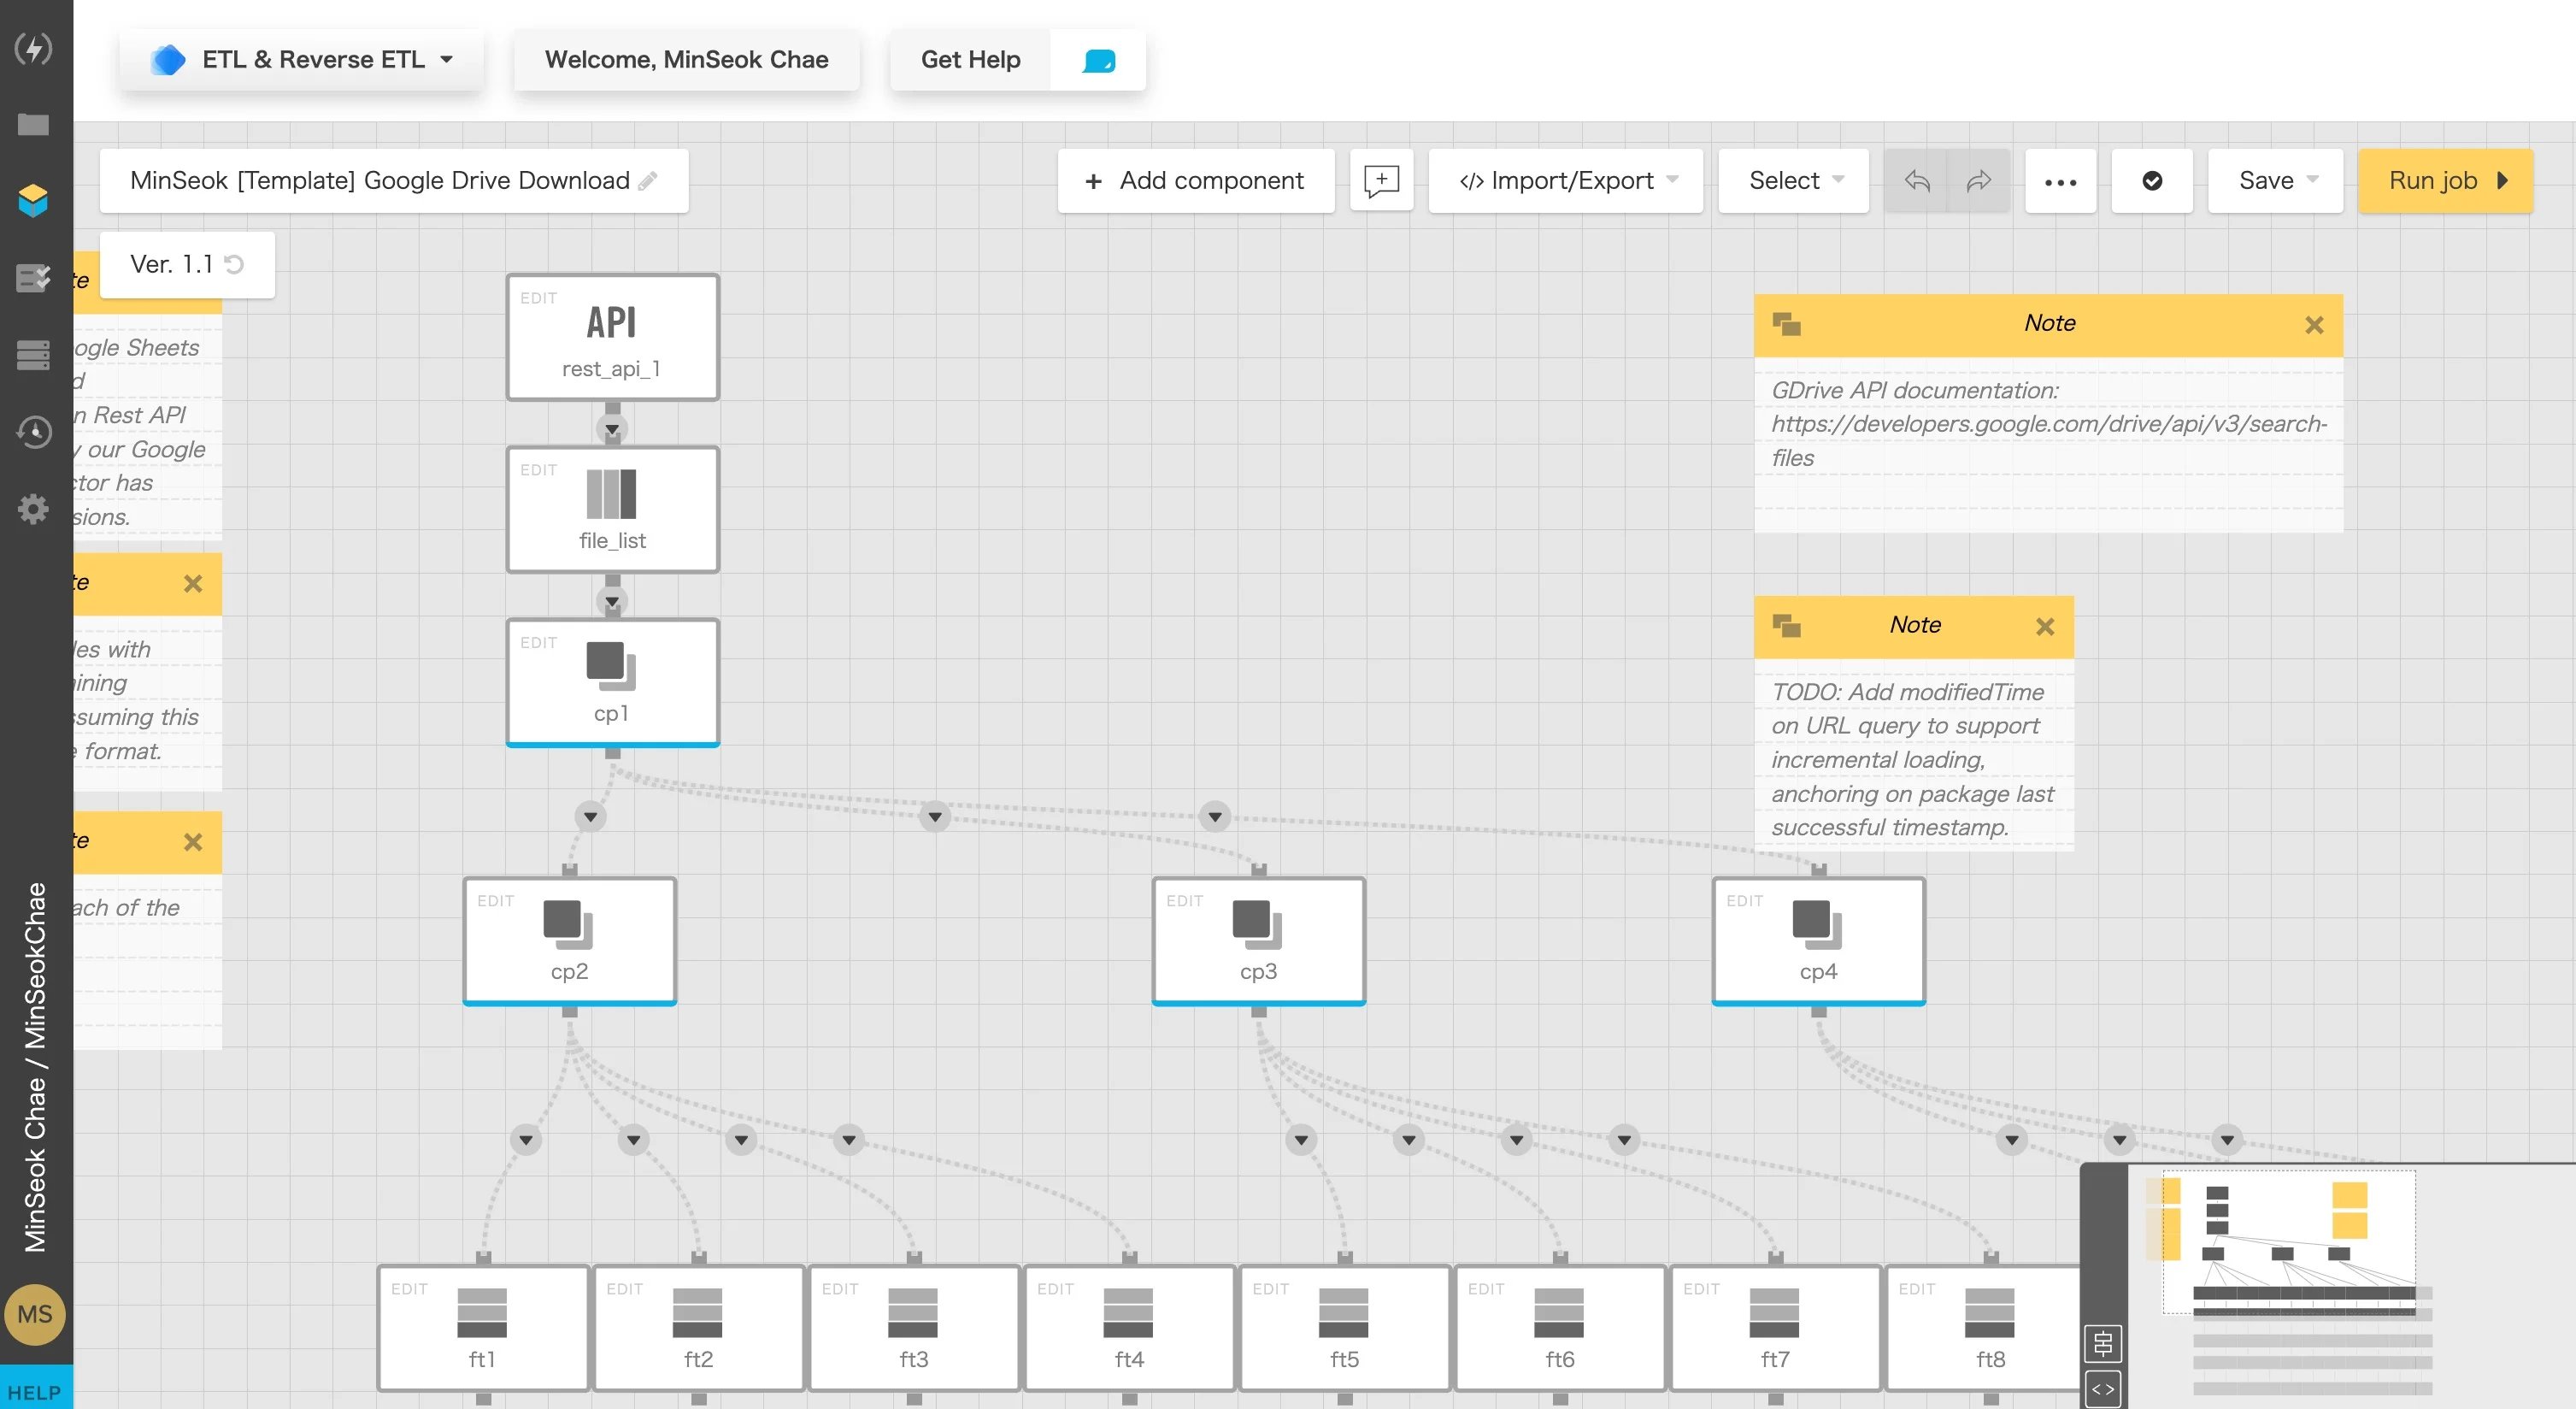The width and height of the screenshot is (2576, 1409).
Task: Click the auto-align layout icon by minimap
Action: pyautogui.click(x=2103, y=1343)
